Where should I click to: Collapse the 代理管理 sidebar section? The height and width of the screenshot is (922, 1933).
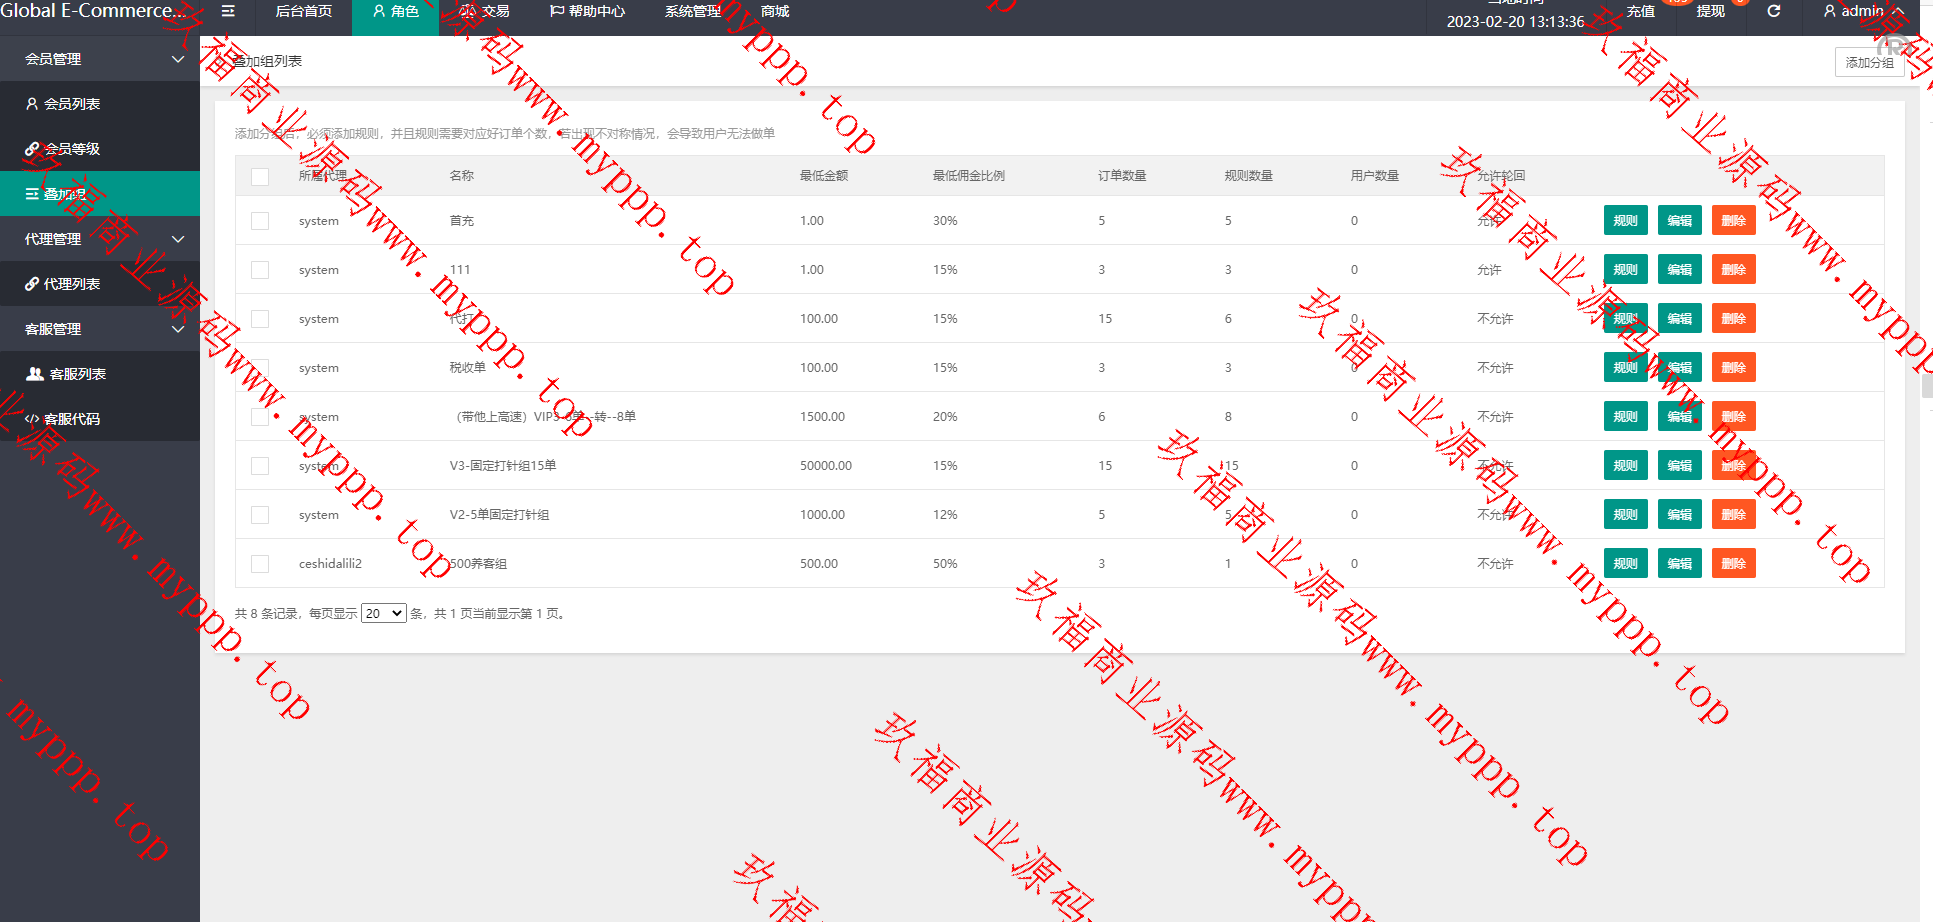[178, 239]
